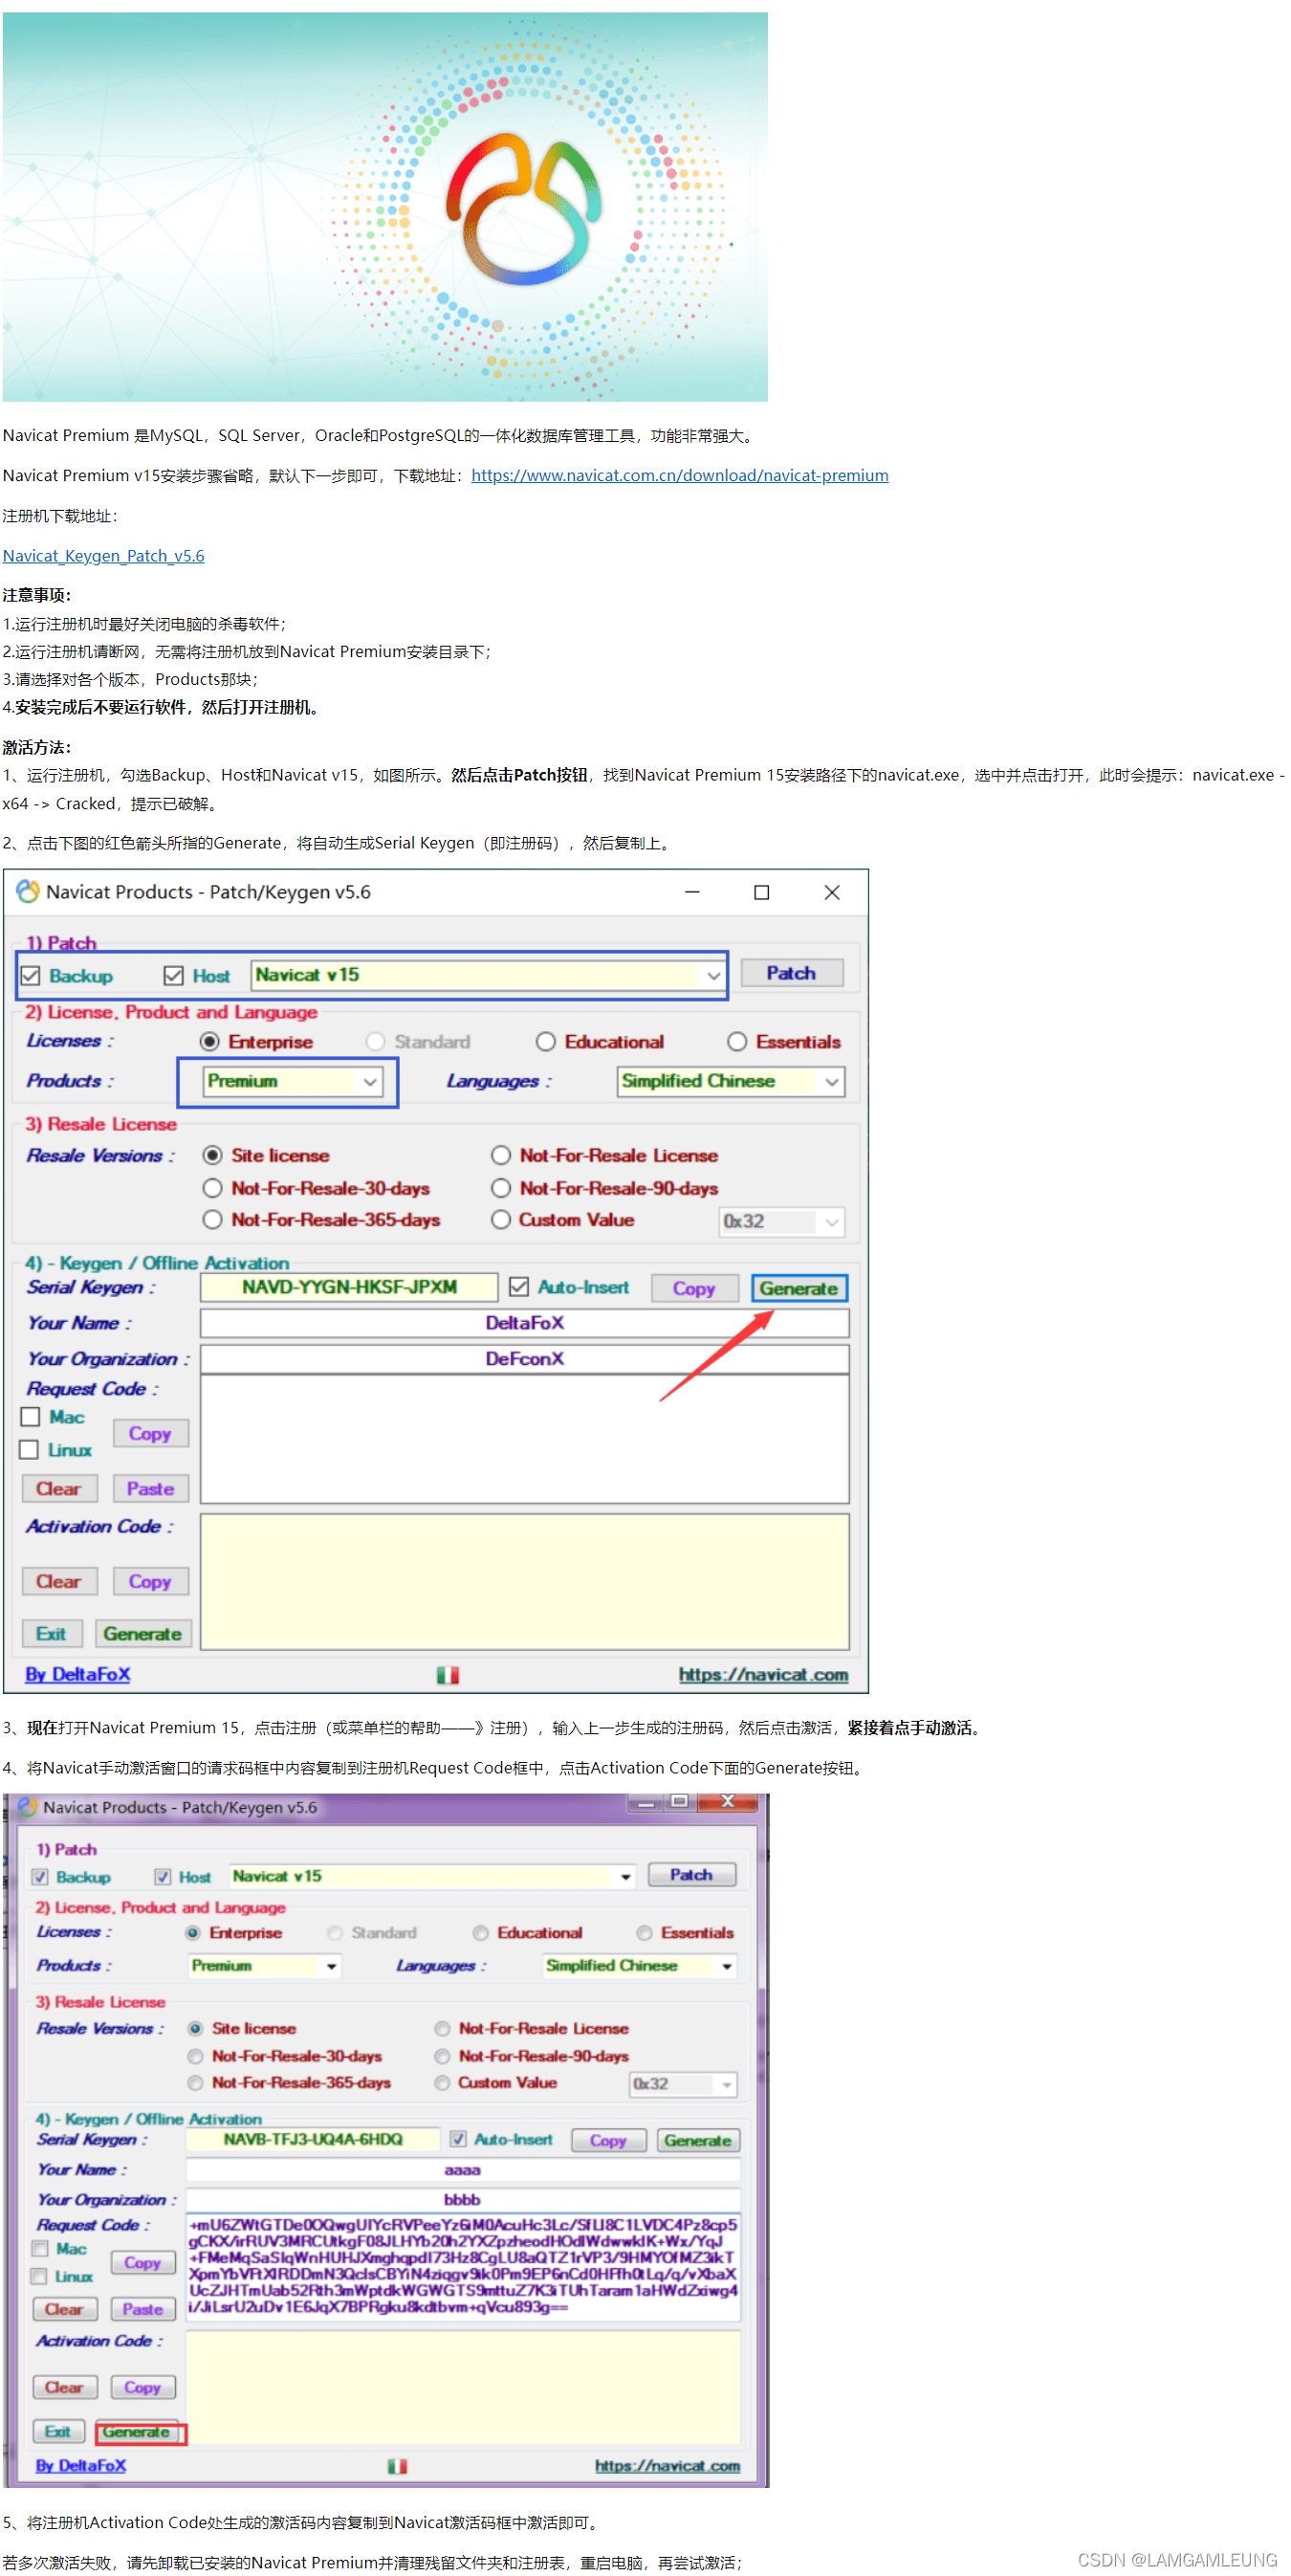Viewport: 1291px width, 2576px height.
Task: Click the aaaa name input field
Action: click(x=463, y=2170)
